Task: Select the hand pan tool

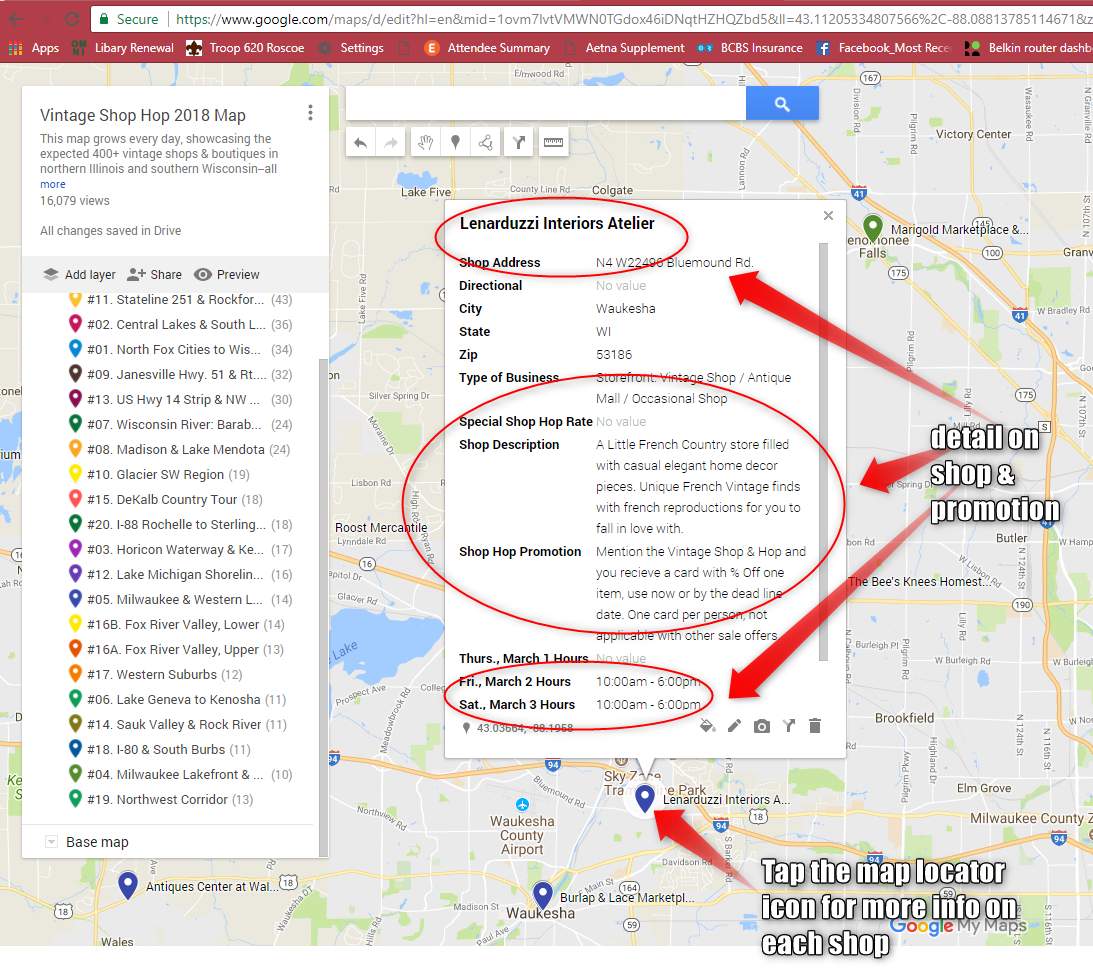Action: tap(425, 143)
